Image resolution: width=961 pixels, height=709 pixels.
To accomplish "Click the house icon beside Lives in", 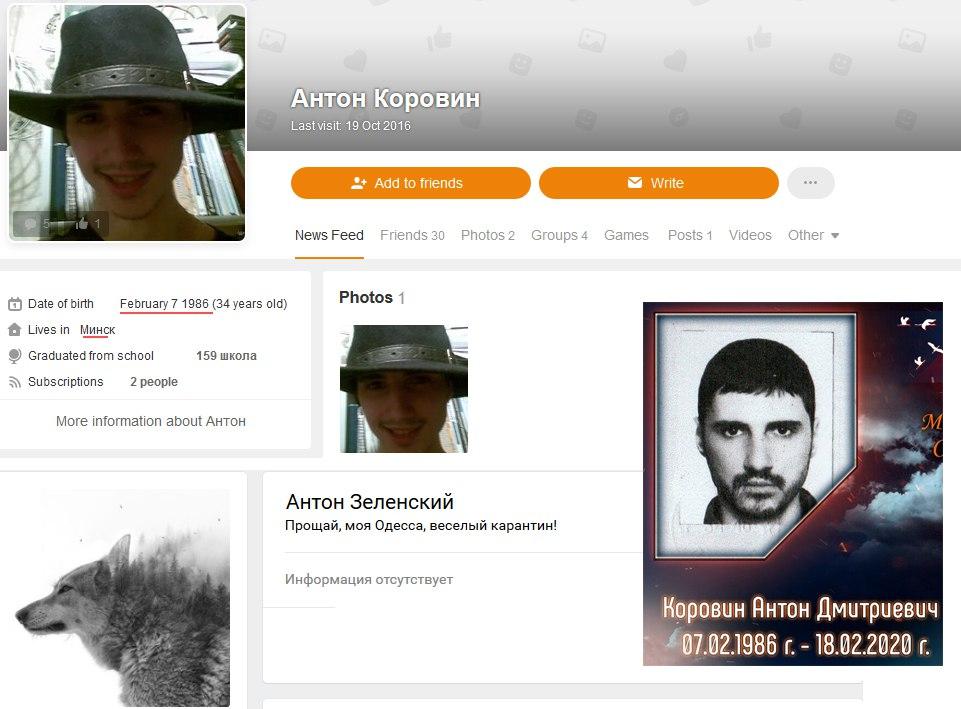I will [x=14, y=330].
